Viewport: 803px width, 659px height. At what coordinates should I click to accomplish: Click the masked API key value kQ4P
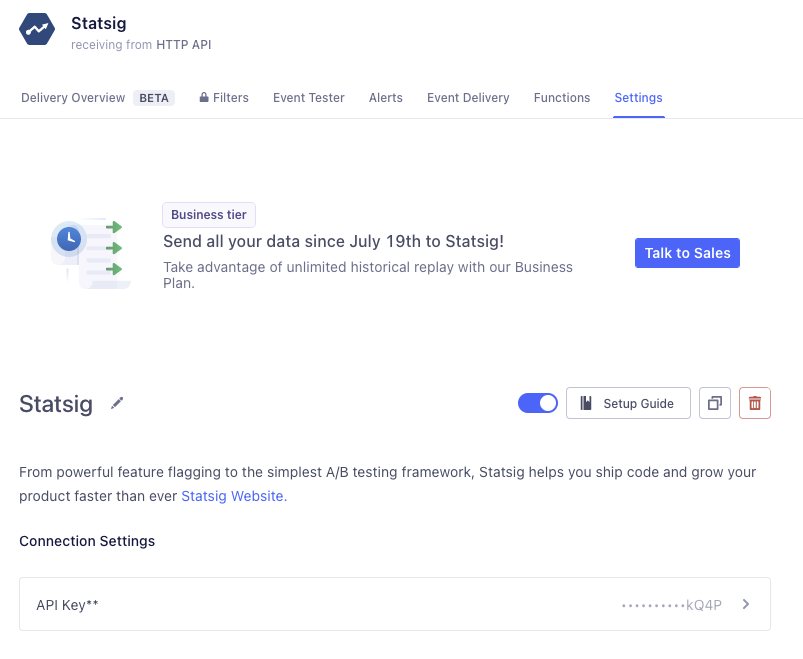click(x=672, y=605)
